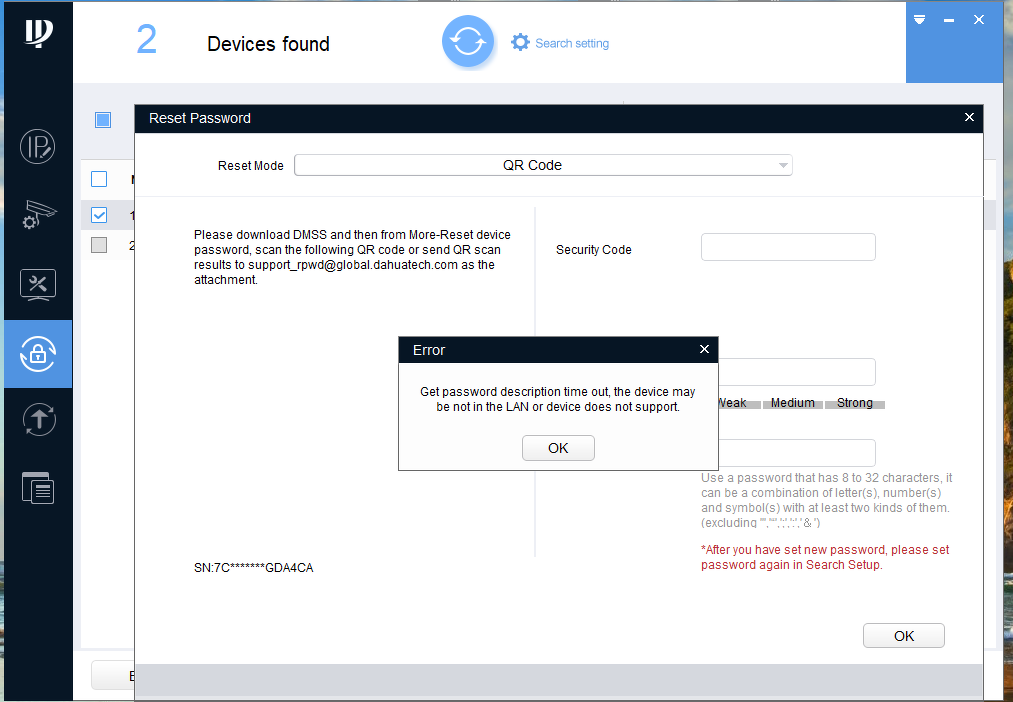
Task: Close the Error popup with X
Action: pyautogui.click(x=704, y=349)
